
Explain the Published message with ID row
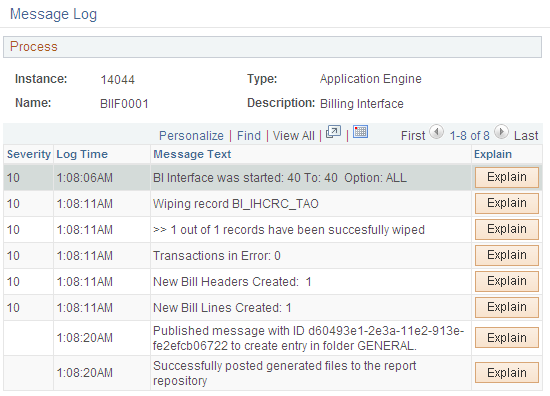pyautogui.click(x=507, y=338)
